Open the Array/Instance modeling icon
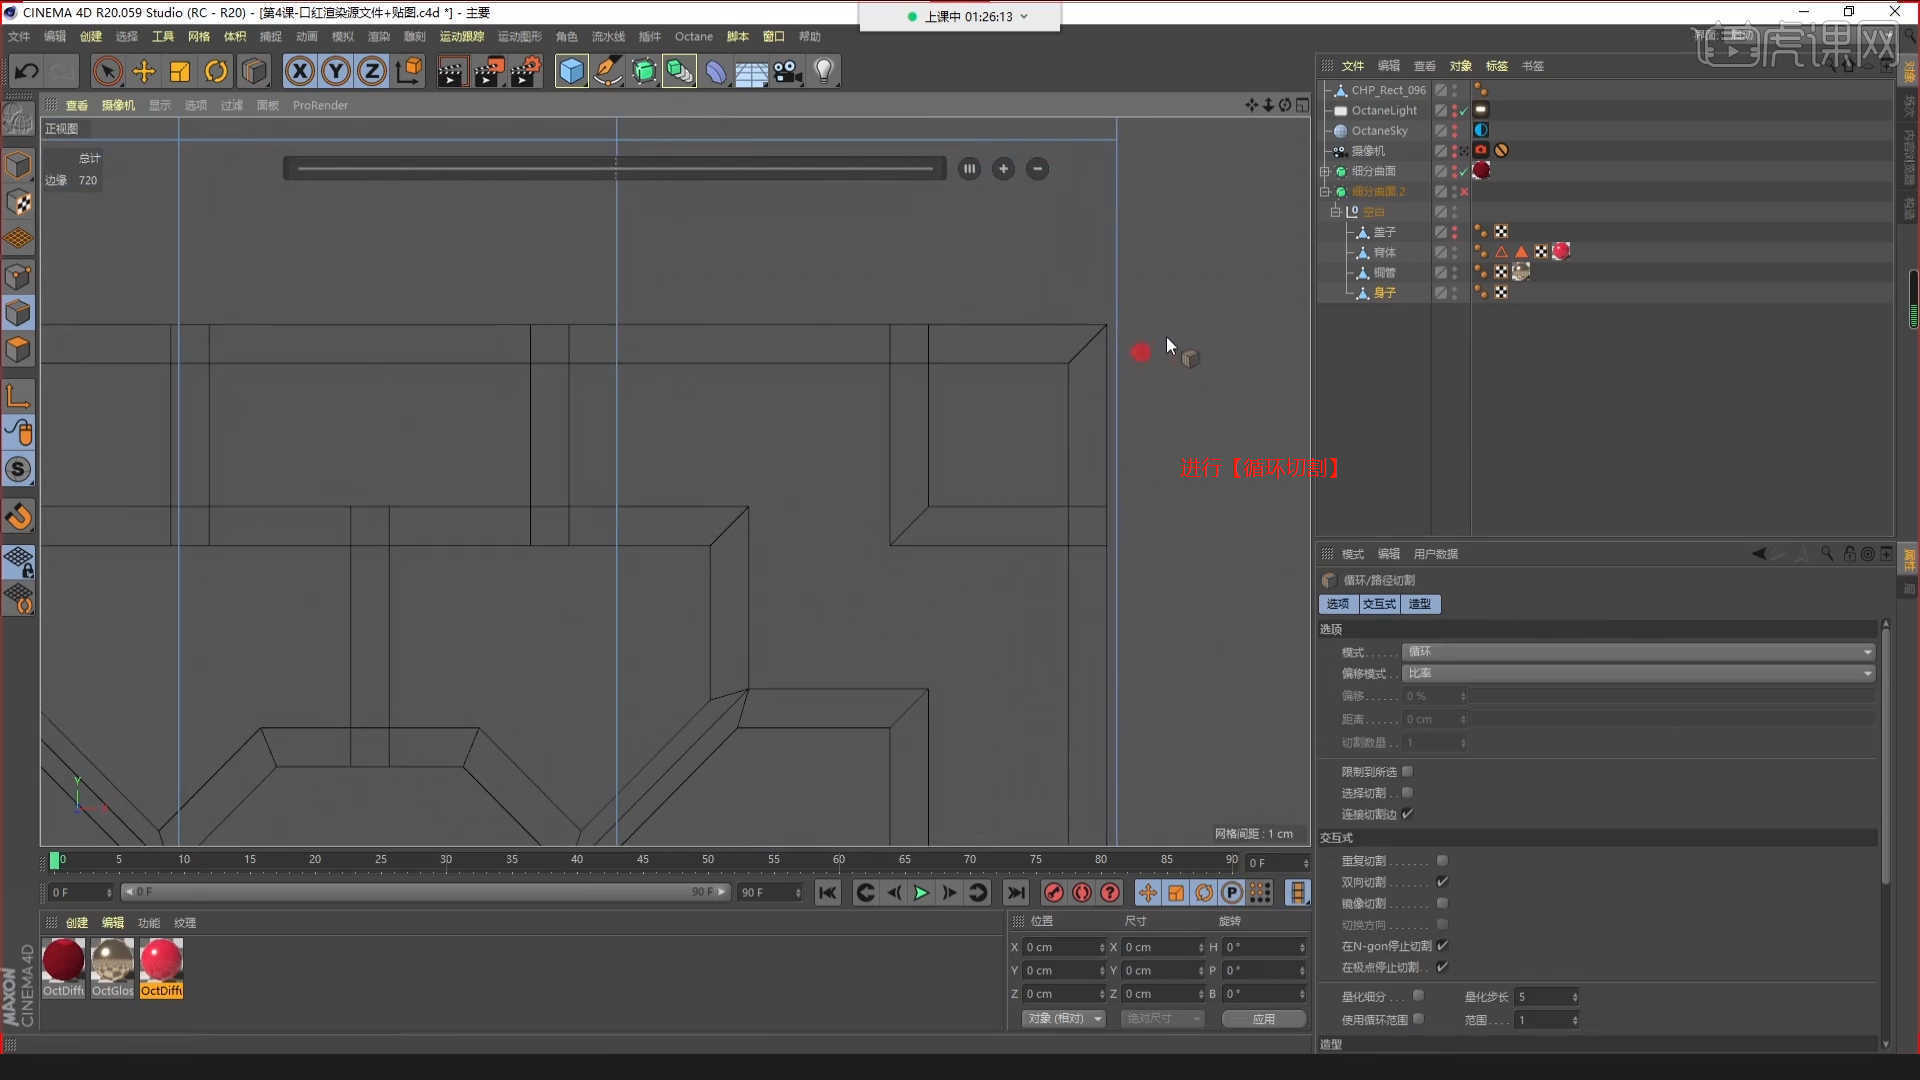 679,71
